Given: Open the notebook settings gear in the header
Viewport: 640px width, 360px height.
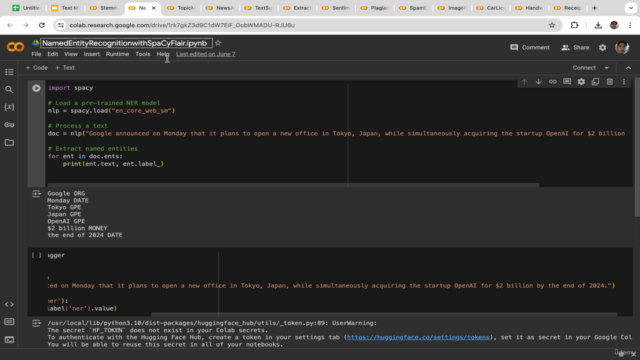Looking at the screenshot, I should (602, 48).
